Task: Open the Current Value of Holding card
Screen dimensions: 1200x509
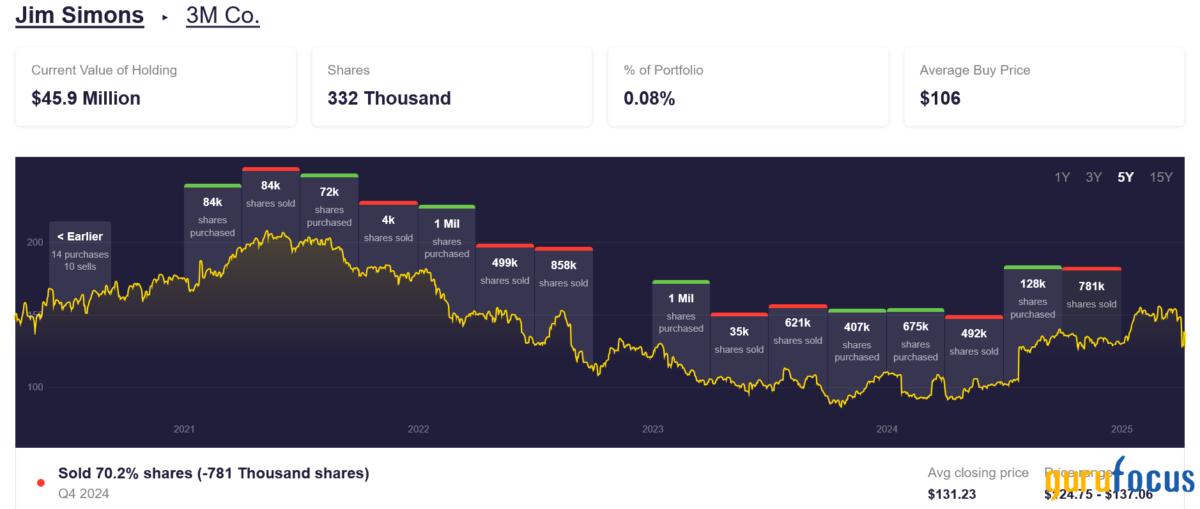Action: (156, 85)
